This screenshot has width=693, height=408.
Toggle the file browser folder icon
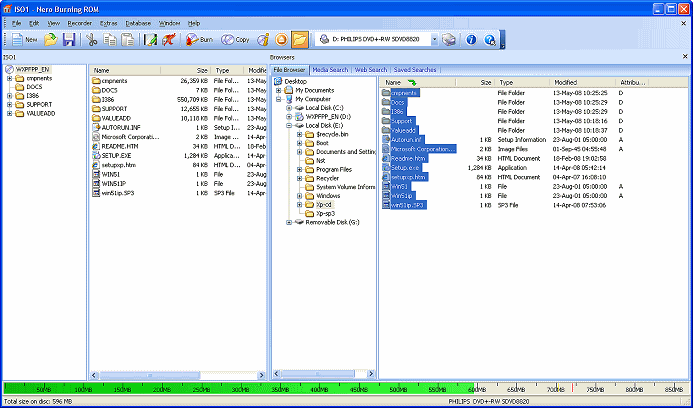pos(299,40)
